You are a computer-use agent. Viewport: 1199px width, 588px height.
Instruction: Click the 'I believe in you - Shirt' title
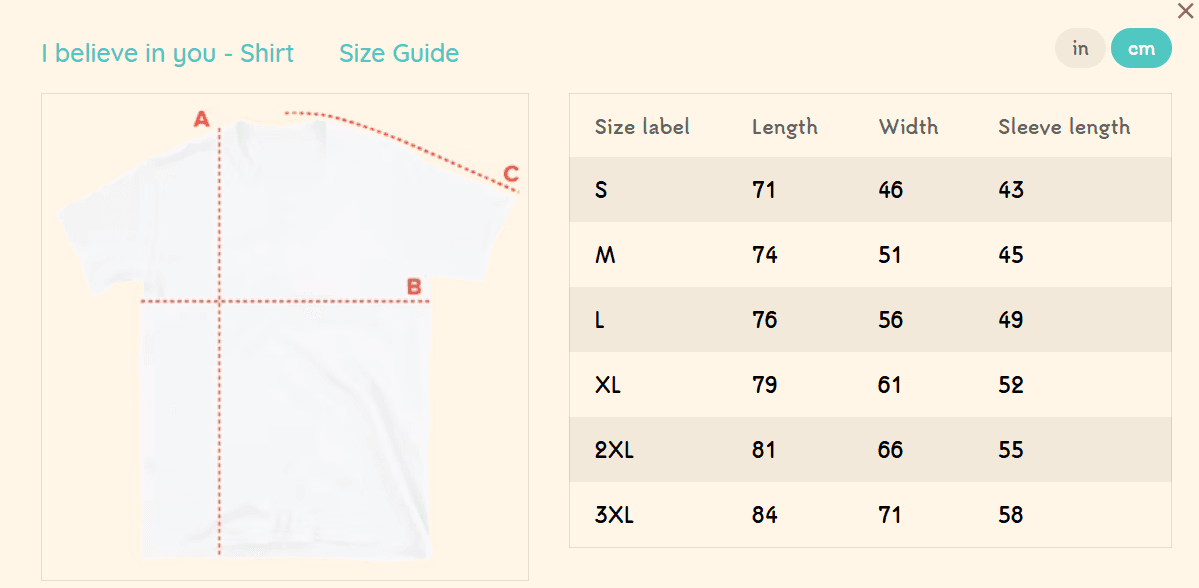[x=168, y=53]
